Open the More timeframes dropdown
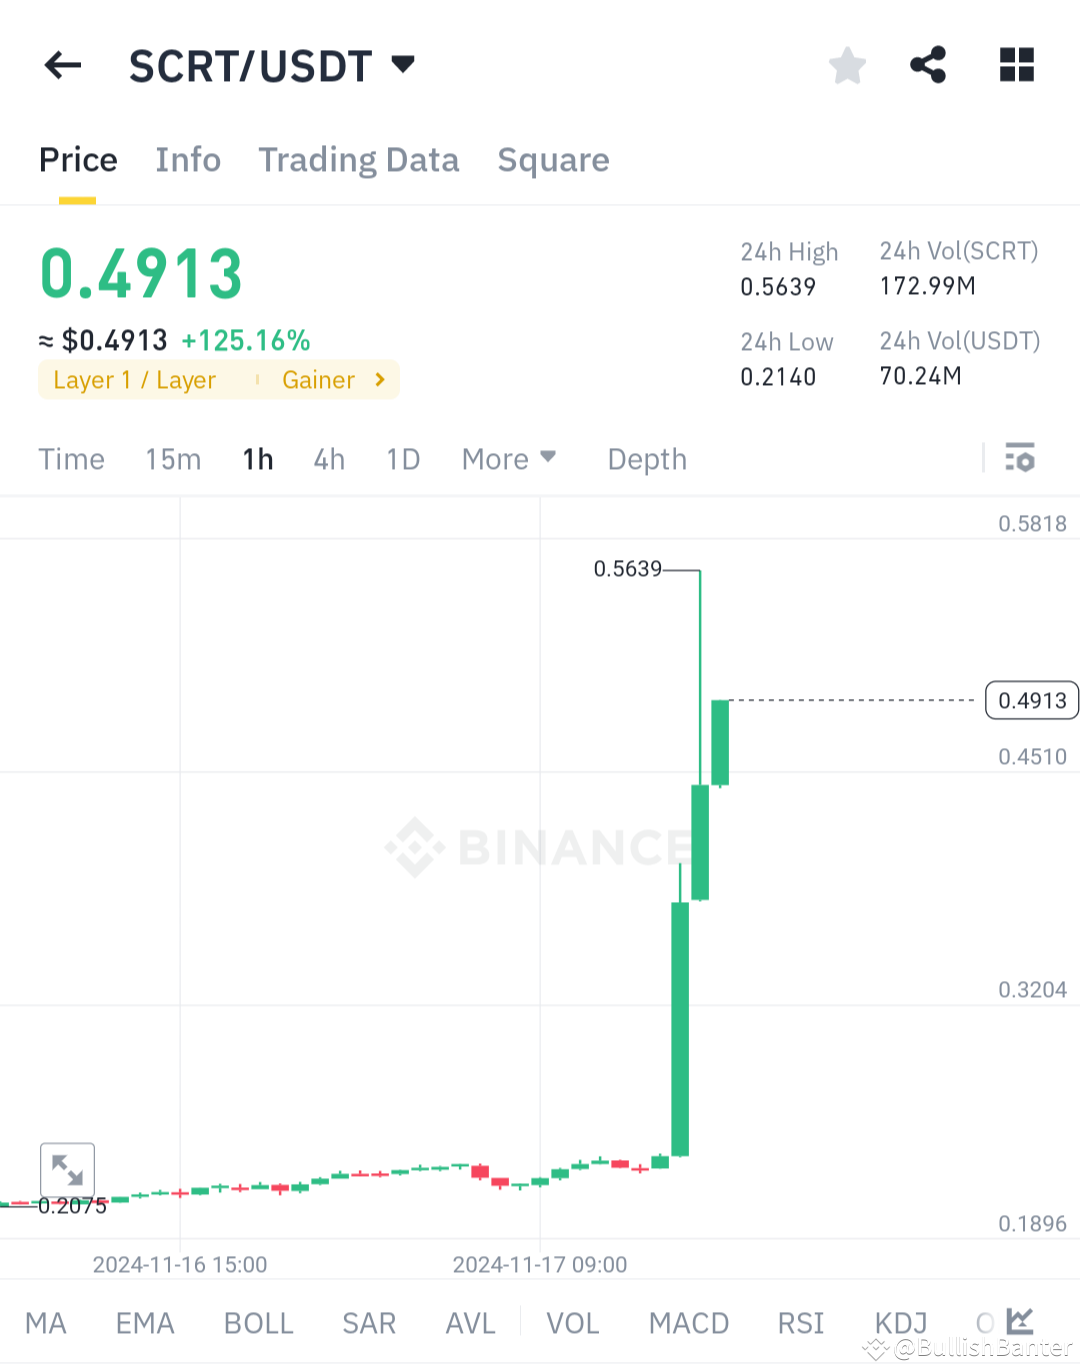Viewport: 1080px width, 1370px height. tap(509, 458)
